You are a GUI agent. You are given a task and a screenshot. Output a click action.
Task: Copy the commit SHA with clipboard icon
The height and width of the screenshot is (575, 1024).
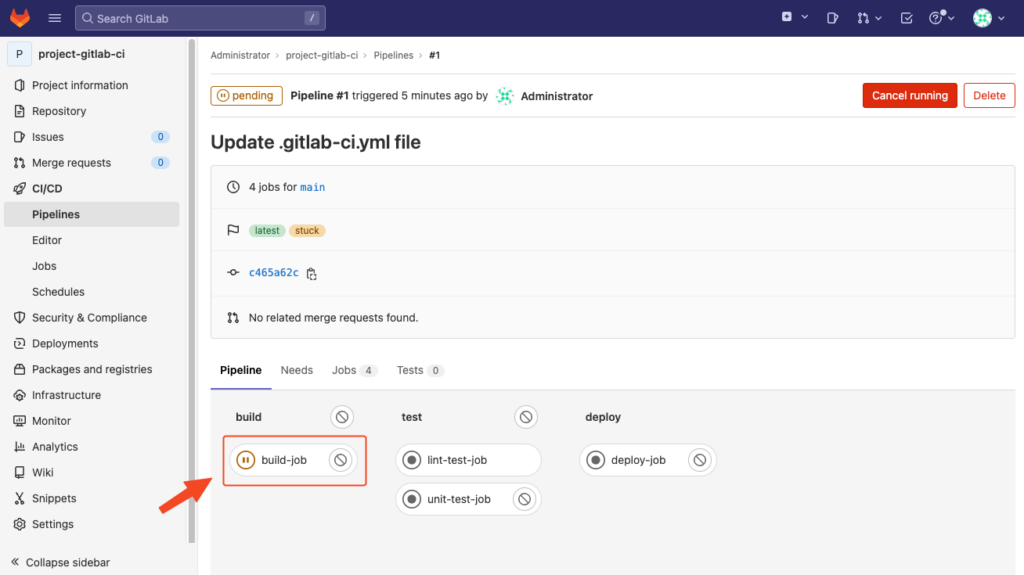[312, 274]
